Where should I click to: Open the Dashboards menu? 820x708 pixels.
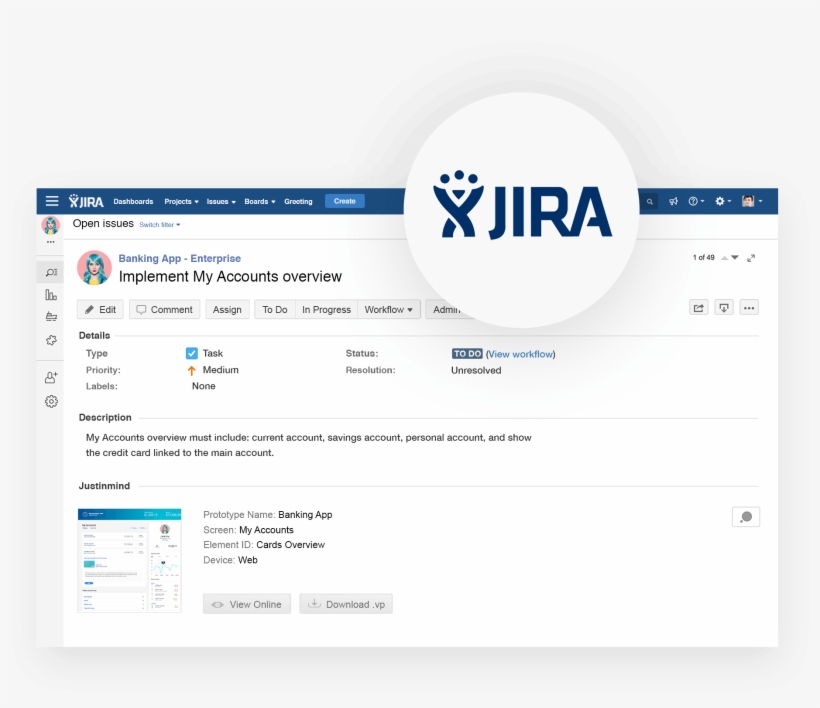133,201
